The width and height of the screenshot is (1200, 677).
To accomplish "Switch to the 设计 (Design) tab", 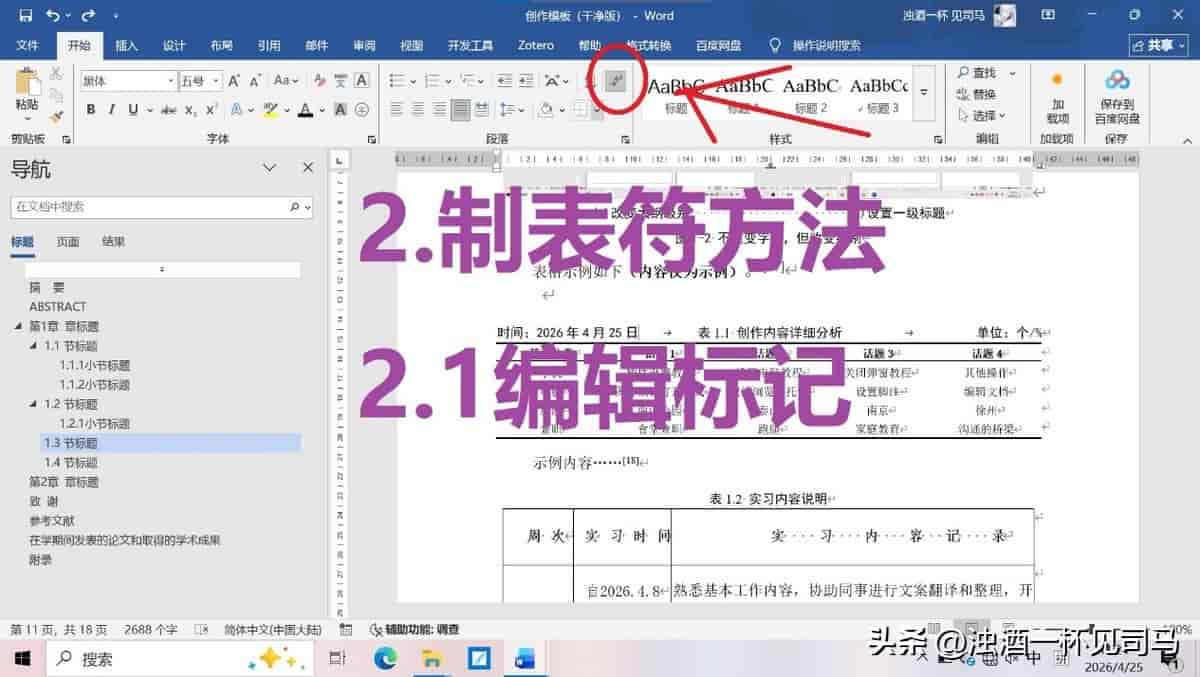I will (x=174, y=45).
